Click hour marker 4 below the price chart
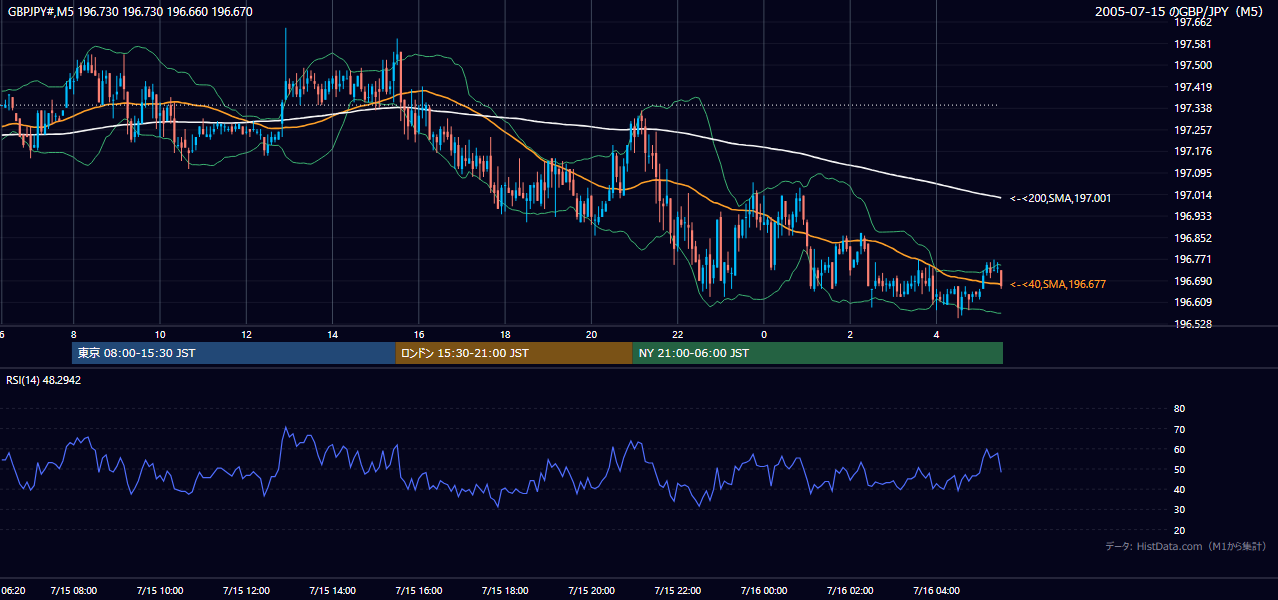 pyautogui.click(x=937, y=334)
